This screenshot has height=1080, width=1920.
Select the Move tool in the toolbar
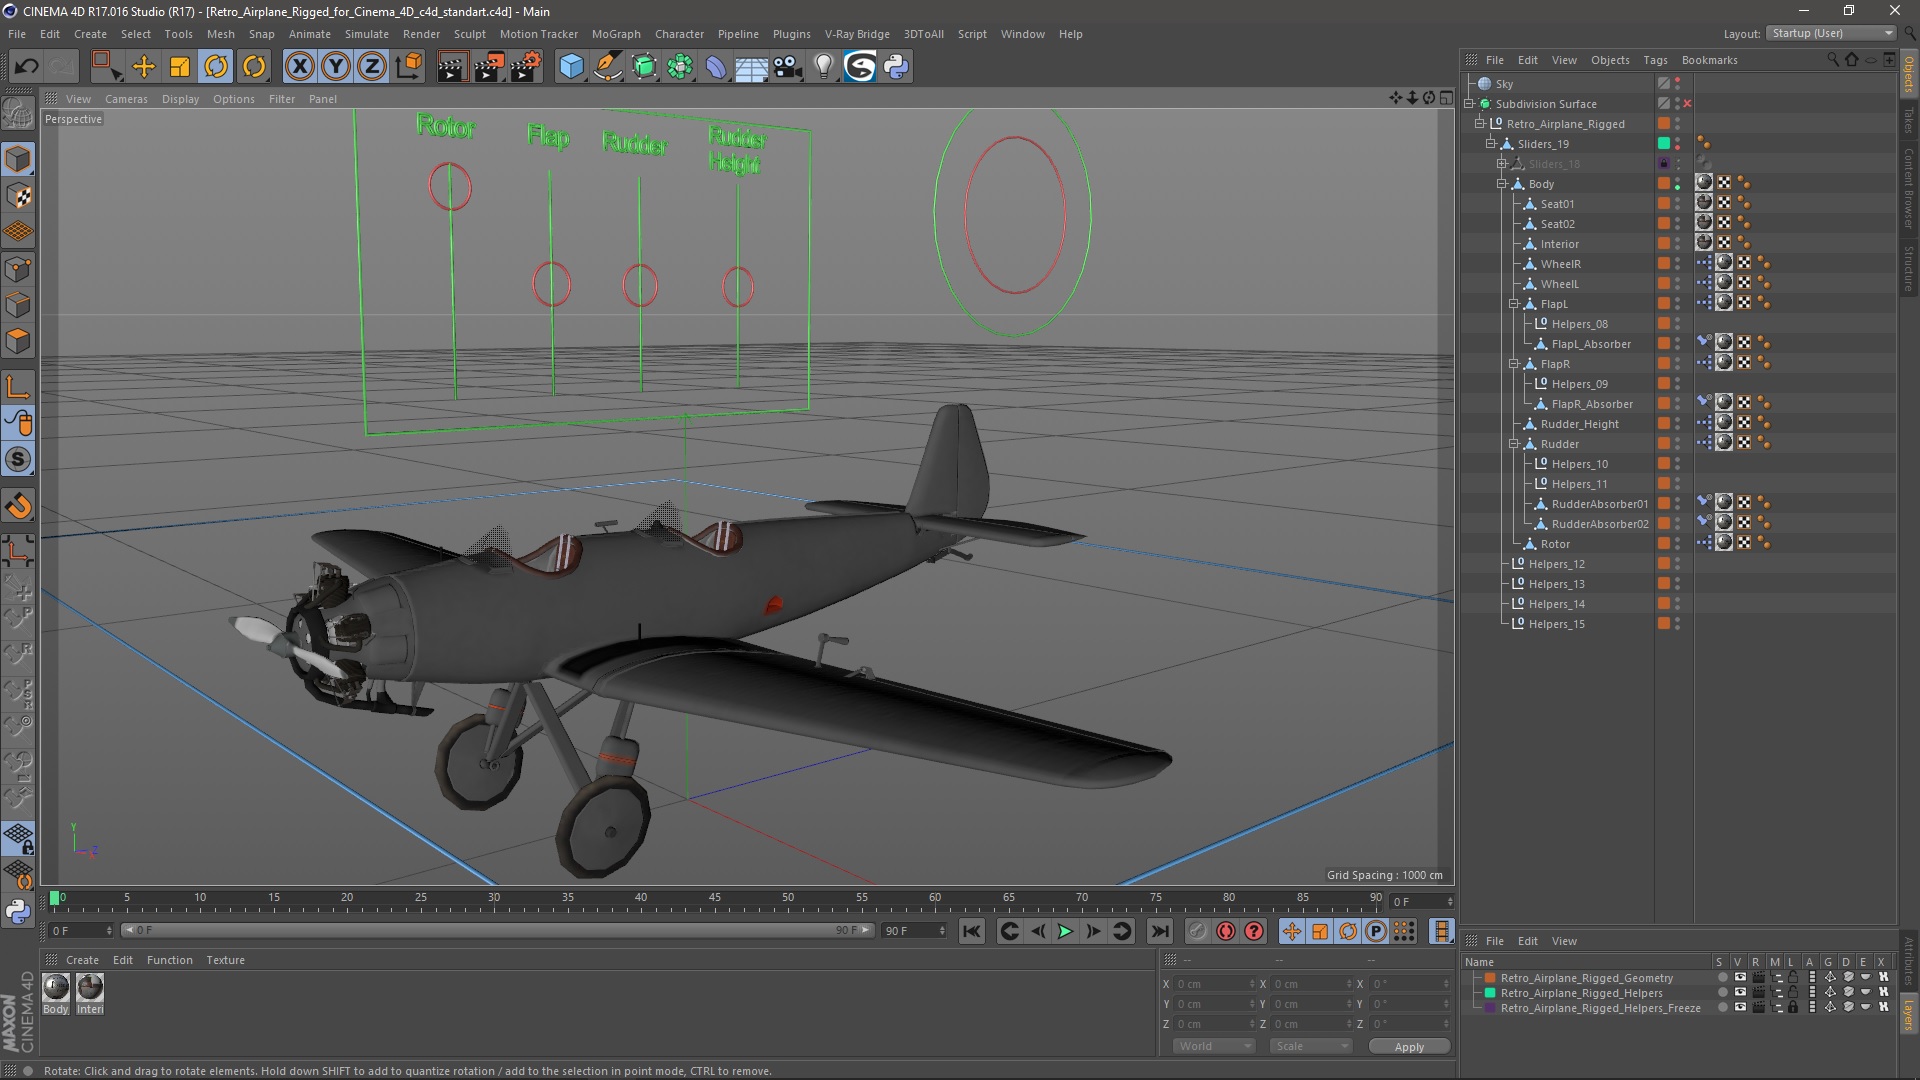pos(144,67)
